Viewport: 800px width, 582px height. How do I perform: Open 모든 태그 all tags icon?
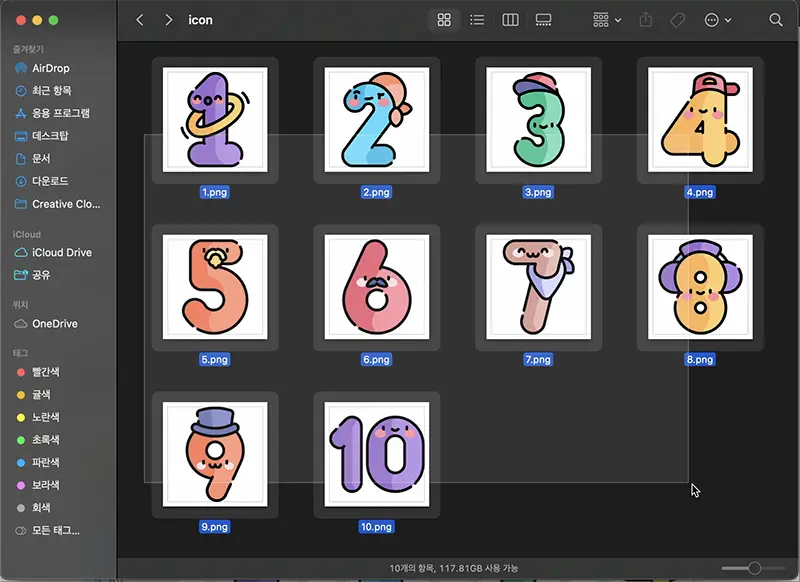(x=21, y=530)
